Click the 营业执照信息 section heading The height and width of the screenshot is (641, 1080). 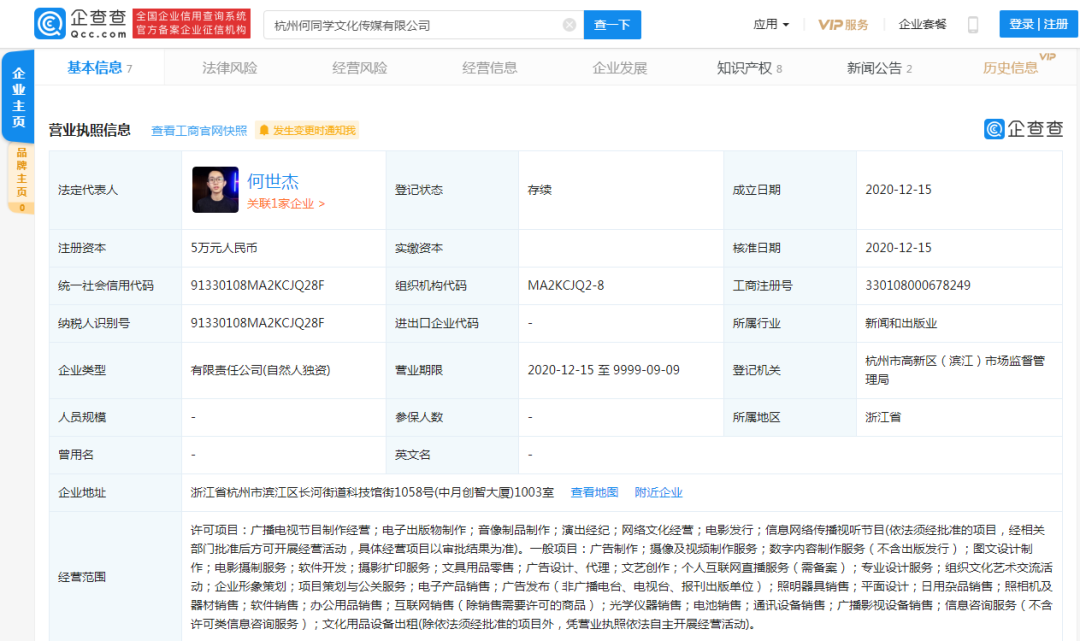[x=90, y=130]
